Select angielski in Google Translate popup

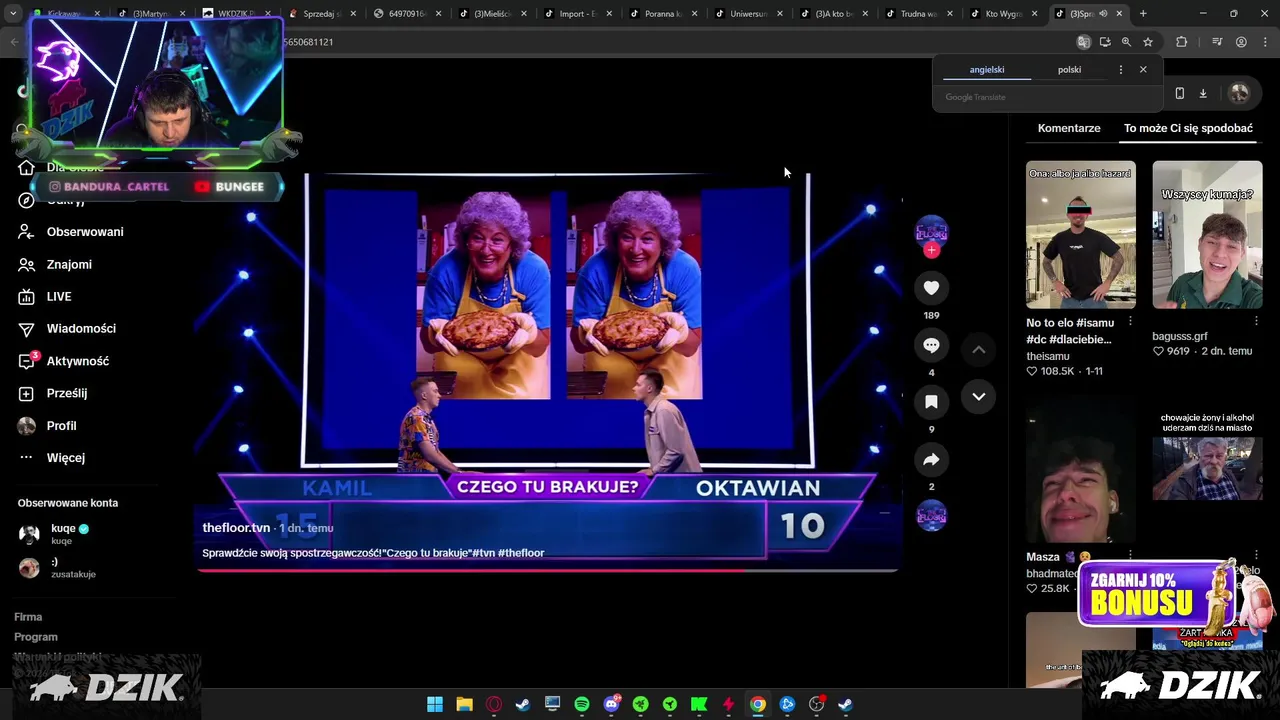[x=987, y=70]
